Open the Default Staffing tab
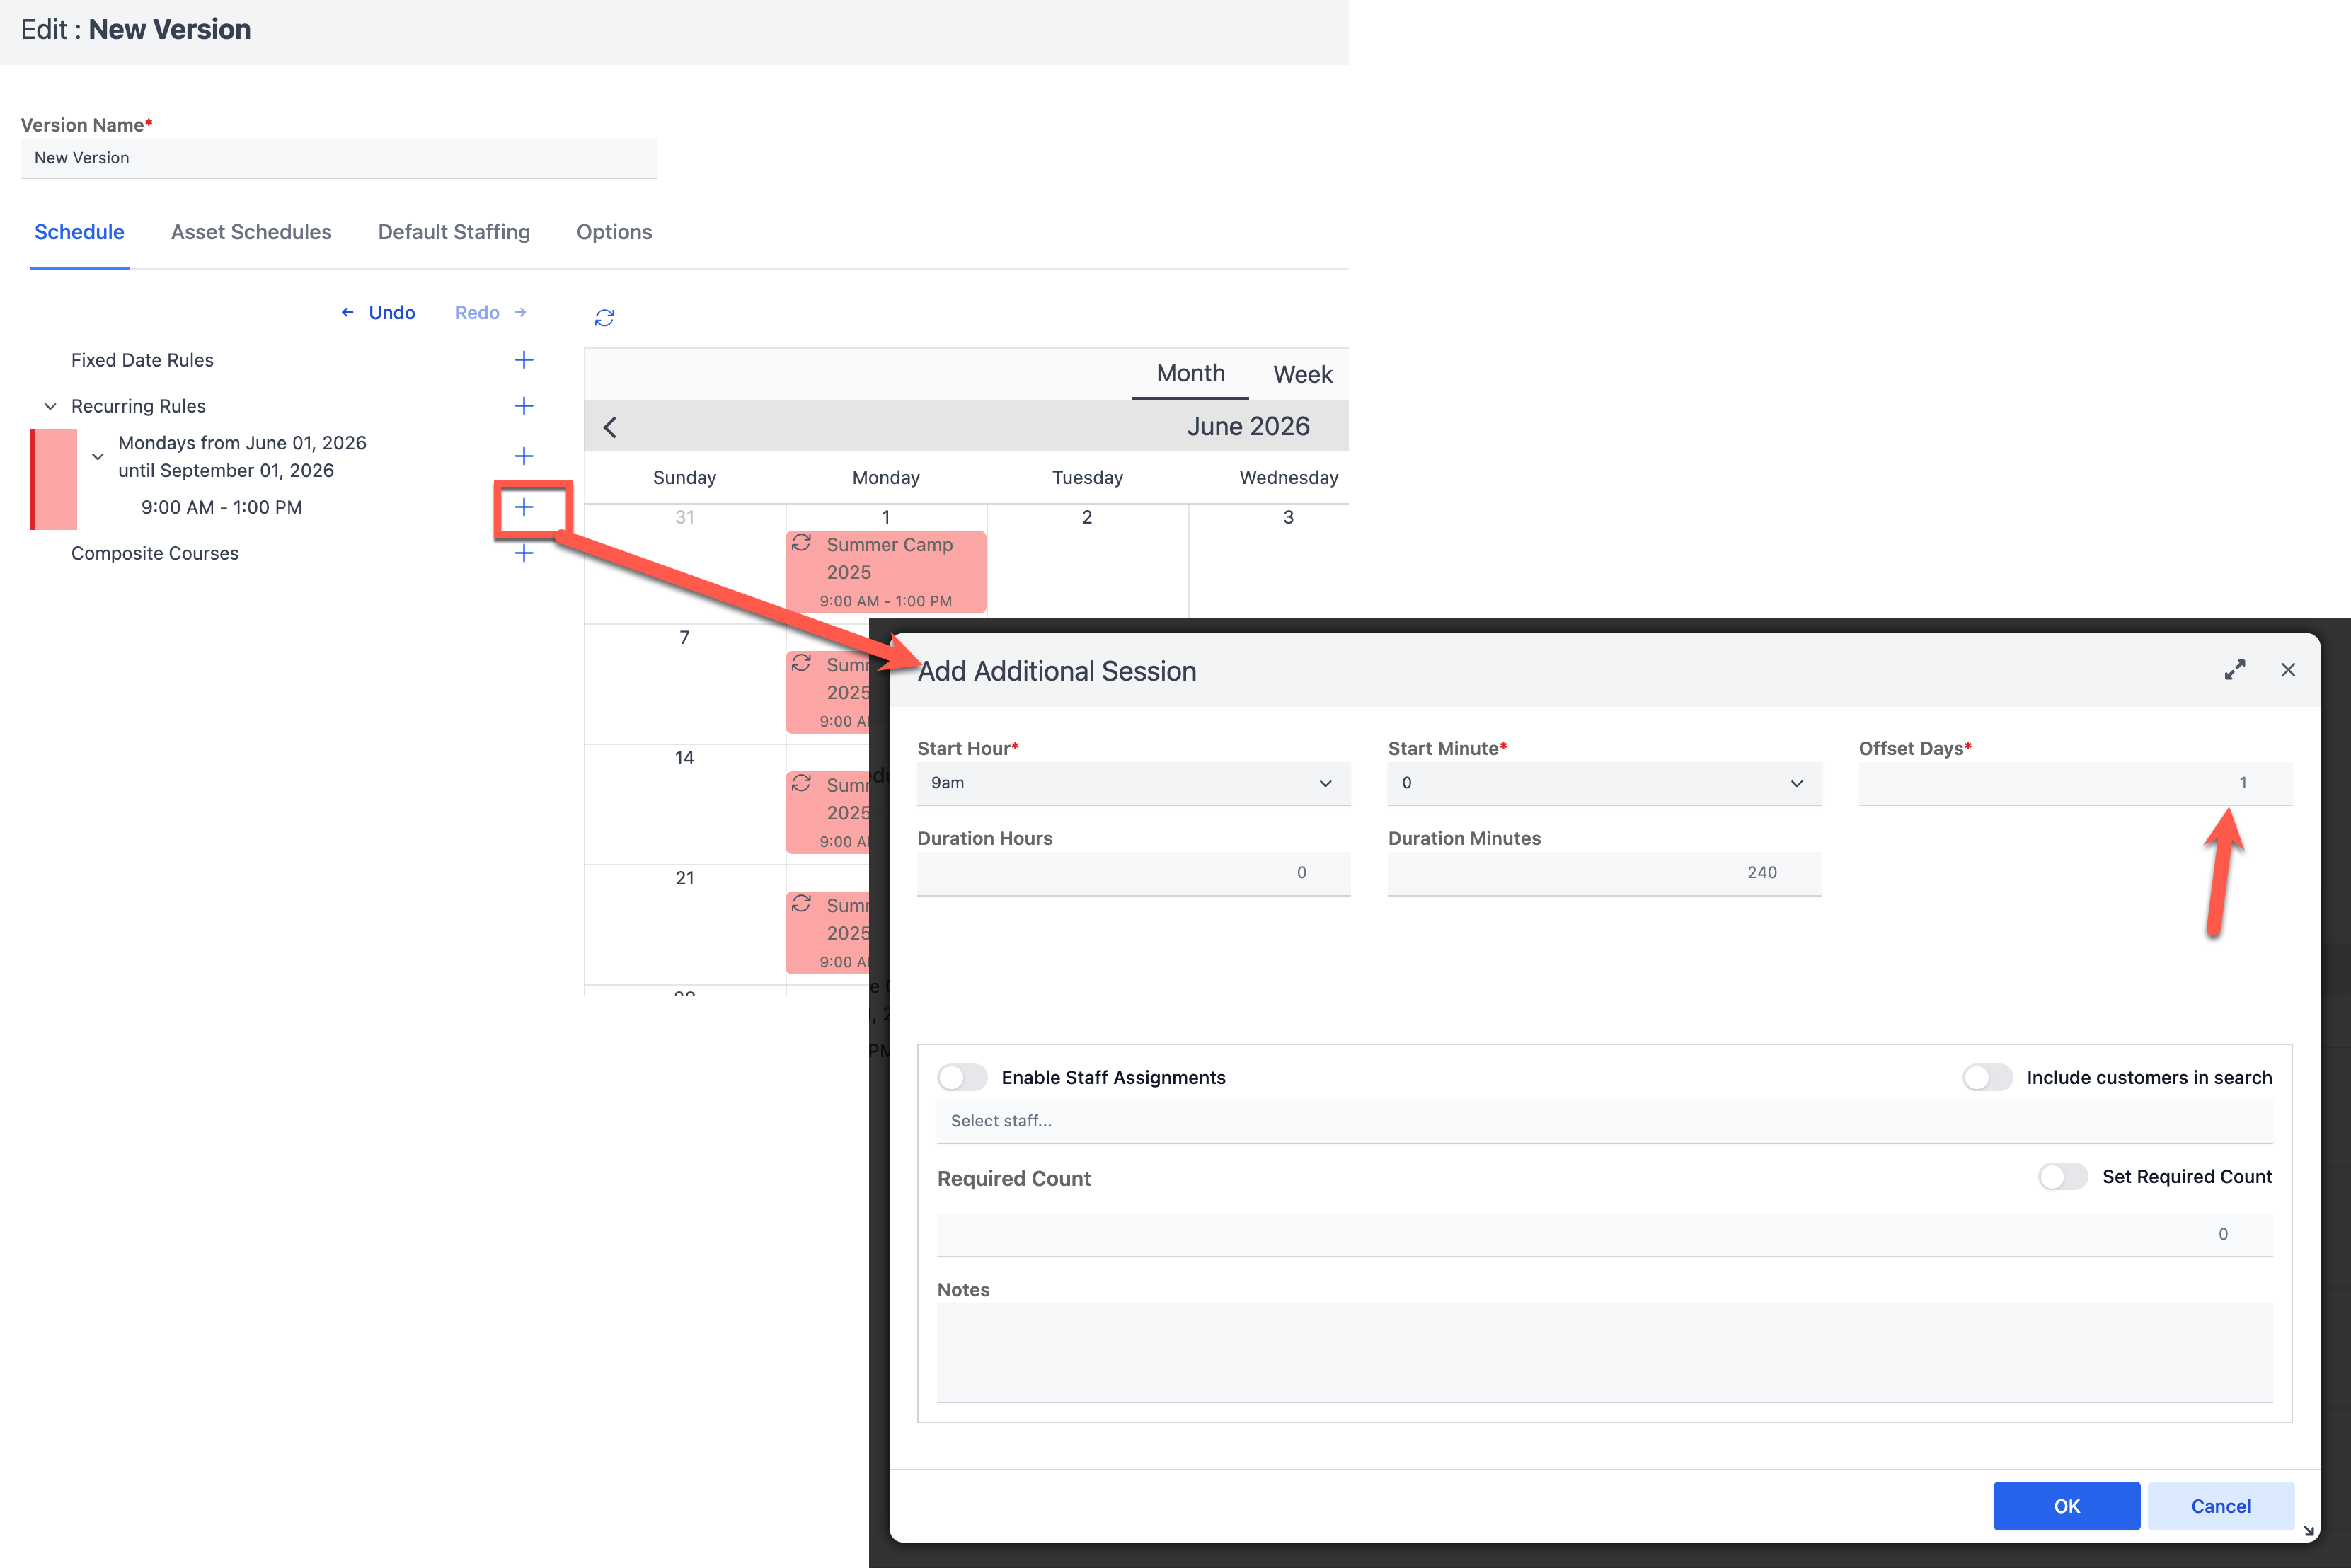Viewport: 2351px width, 1568px height. point(454,232)
